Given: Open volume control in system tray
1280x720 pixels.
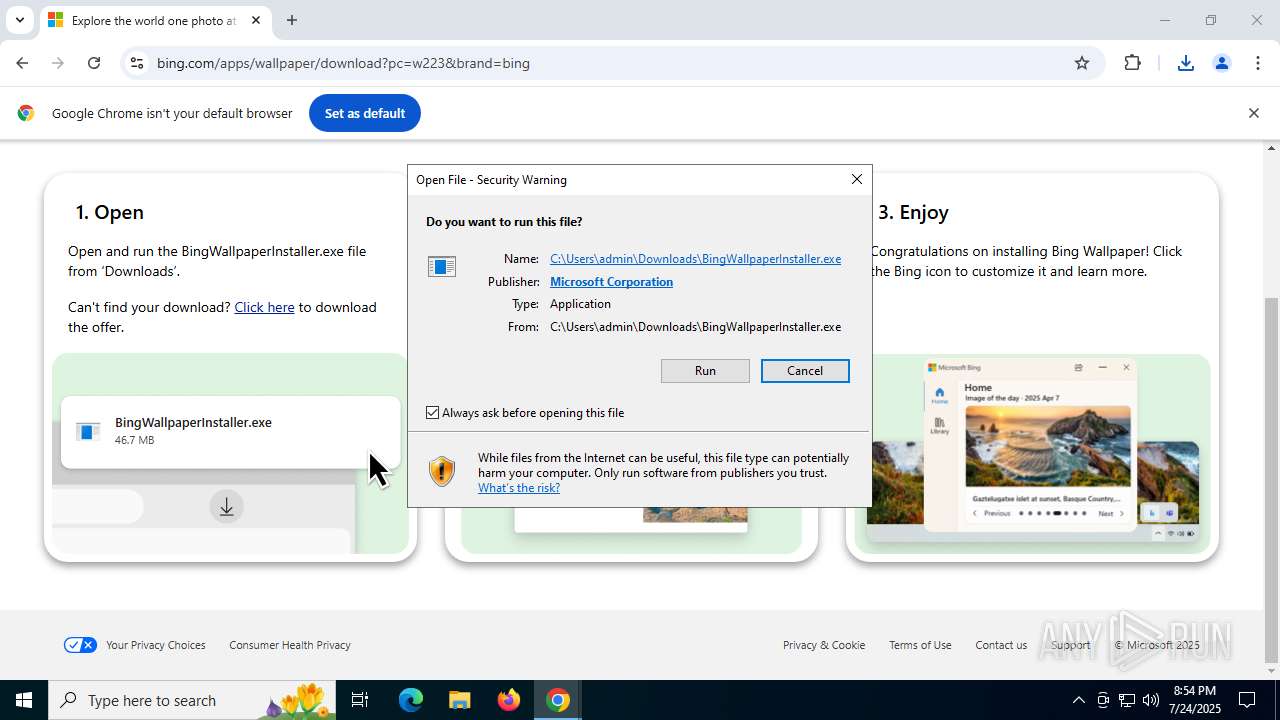Looking at the screenshot, I should pyautogui.click(x=1150, y=700).
